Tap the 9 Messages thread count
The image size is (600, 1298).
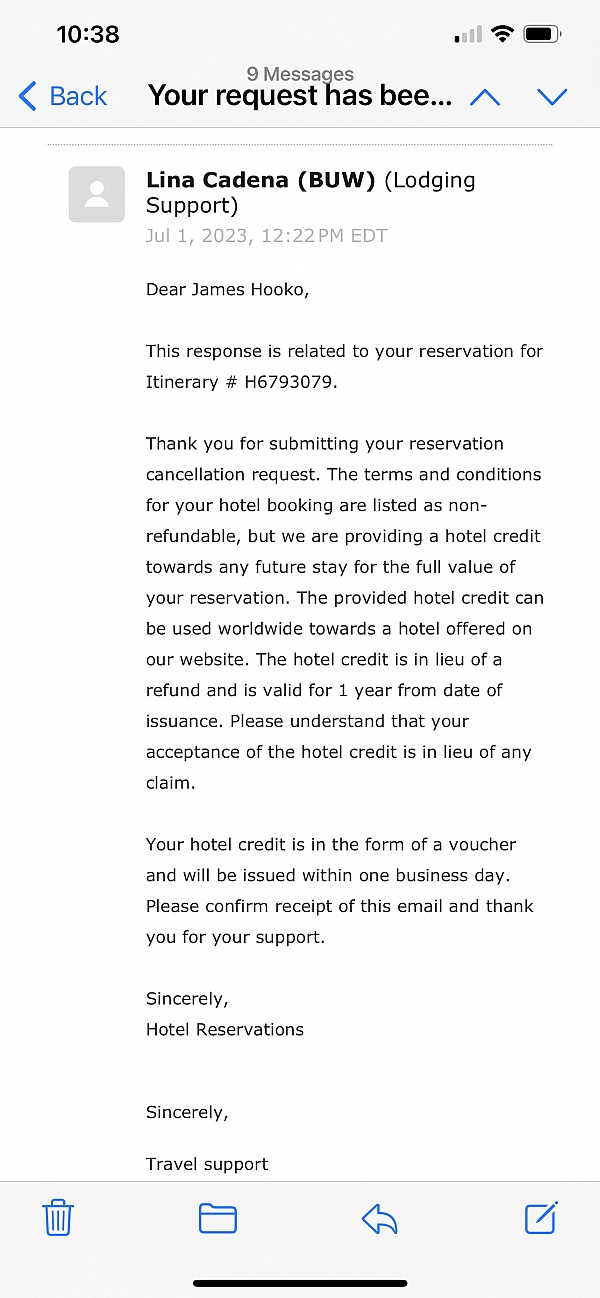(x=300, y=74)
